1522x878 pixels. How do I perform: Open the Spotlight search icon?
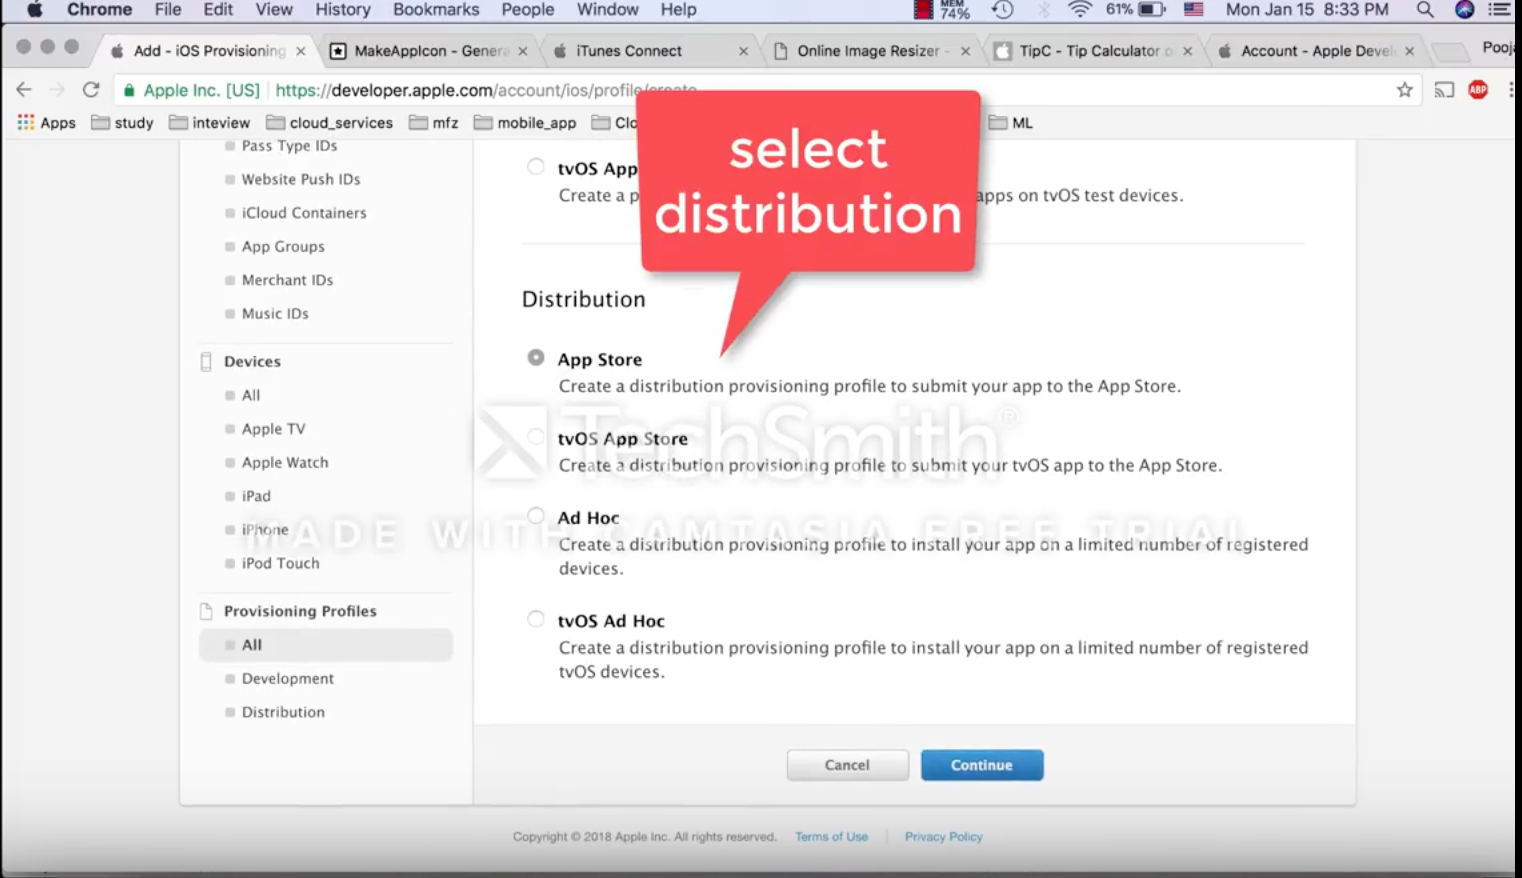[x=1425, y=10]
